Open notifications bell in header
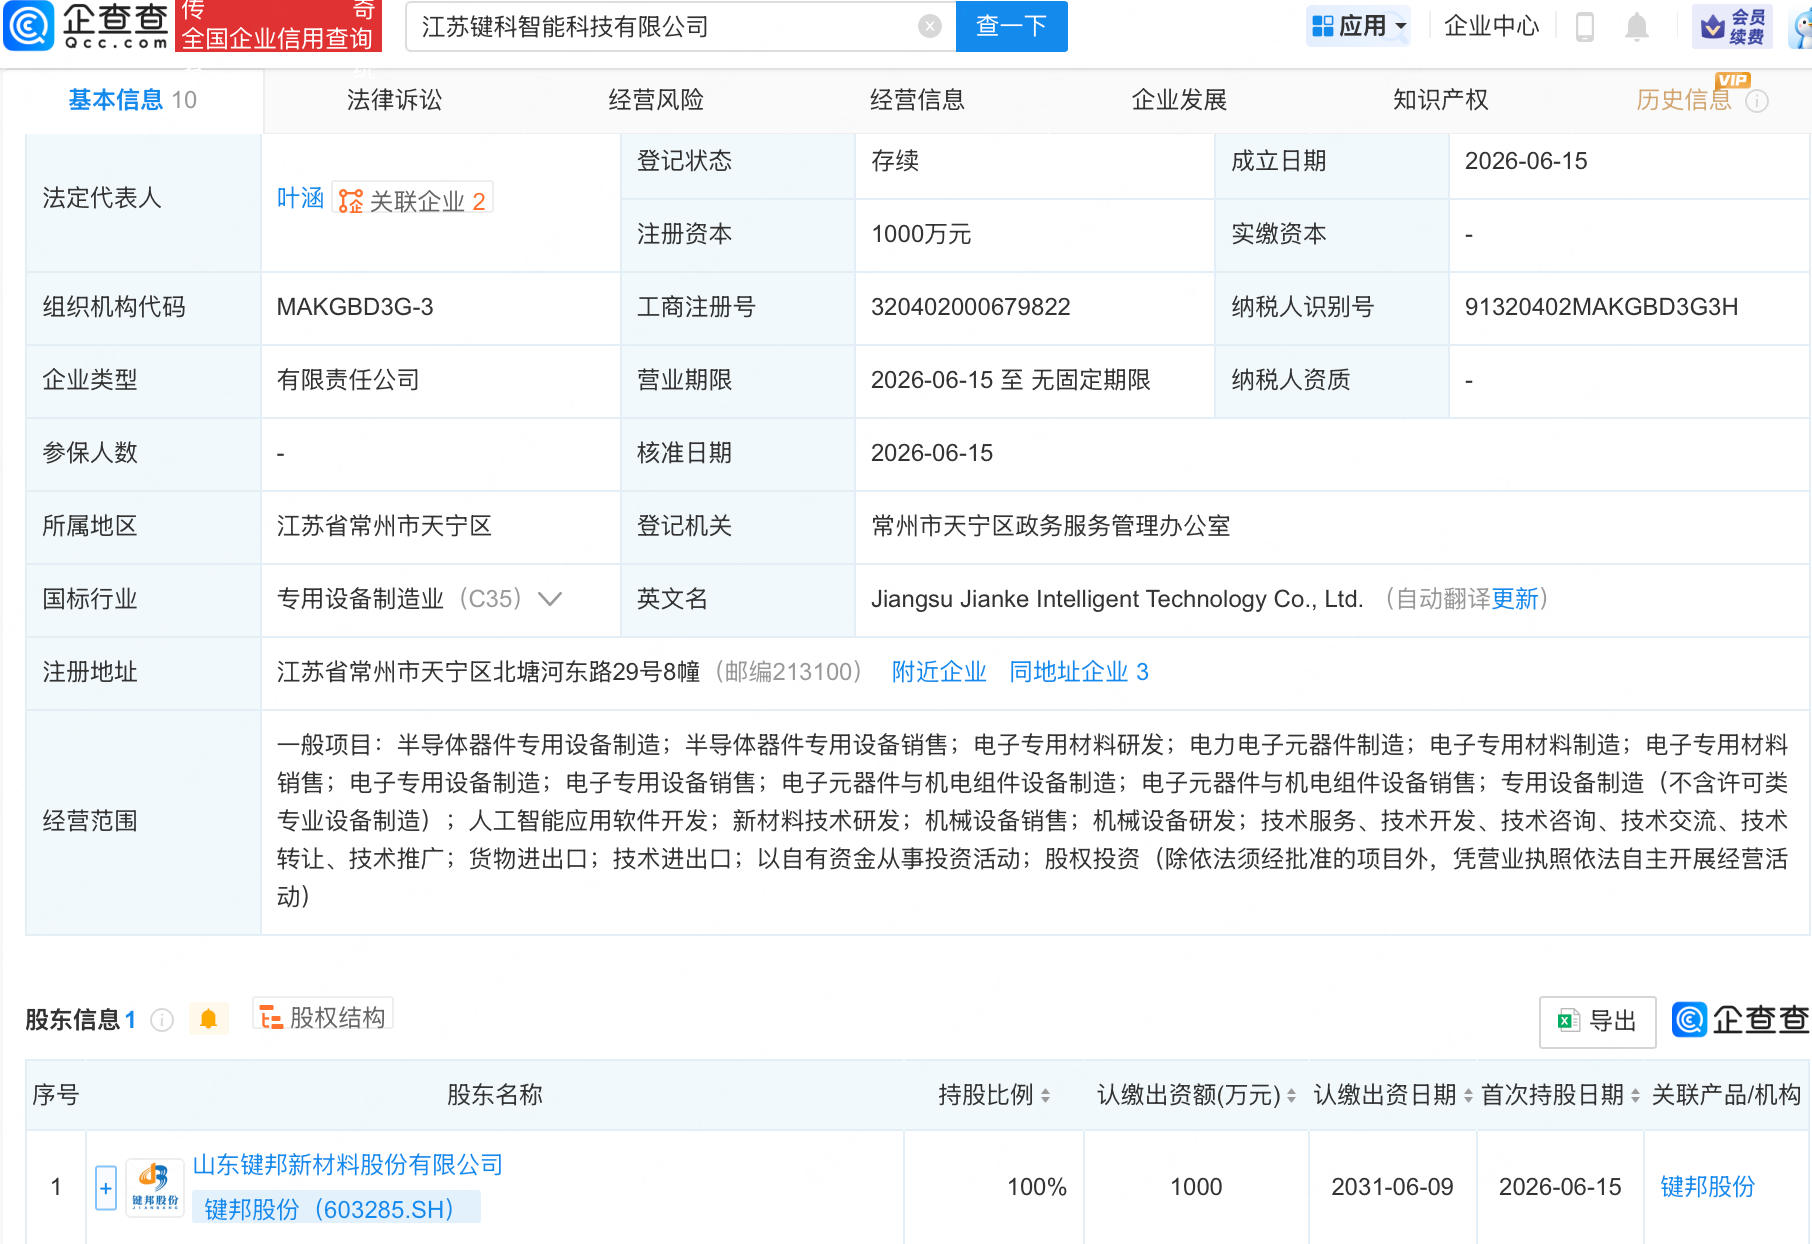1812x1244 pixels. (x=1636, y=26)
